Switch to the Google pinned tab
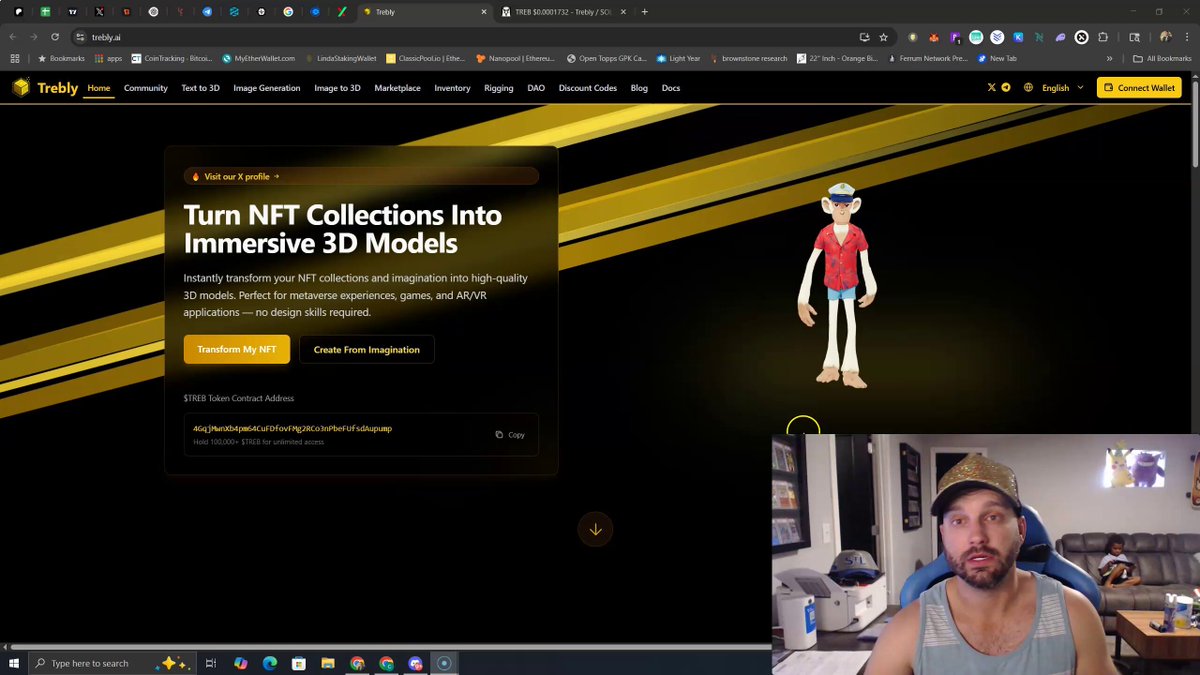Screen dimensions: 1200x675 [x=288, y=12]
